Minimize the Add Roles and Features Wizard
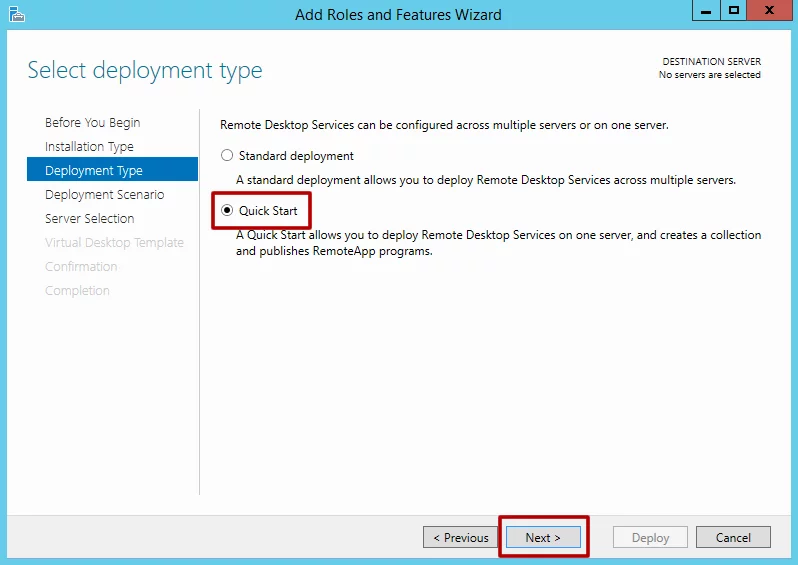This screenshot has height=565, width=798. click(x=704, y=11)
